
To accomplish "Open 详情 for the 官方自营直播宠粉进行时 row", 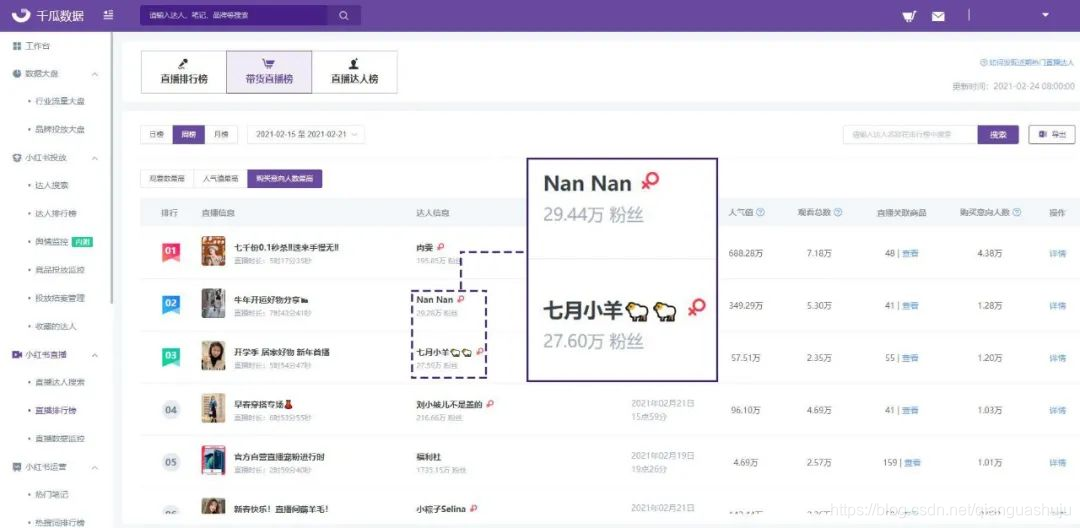I will coord(1057,463).
